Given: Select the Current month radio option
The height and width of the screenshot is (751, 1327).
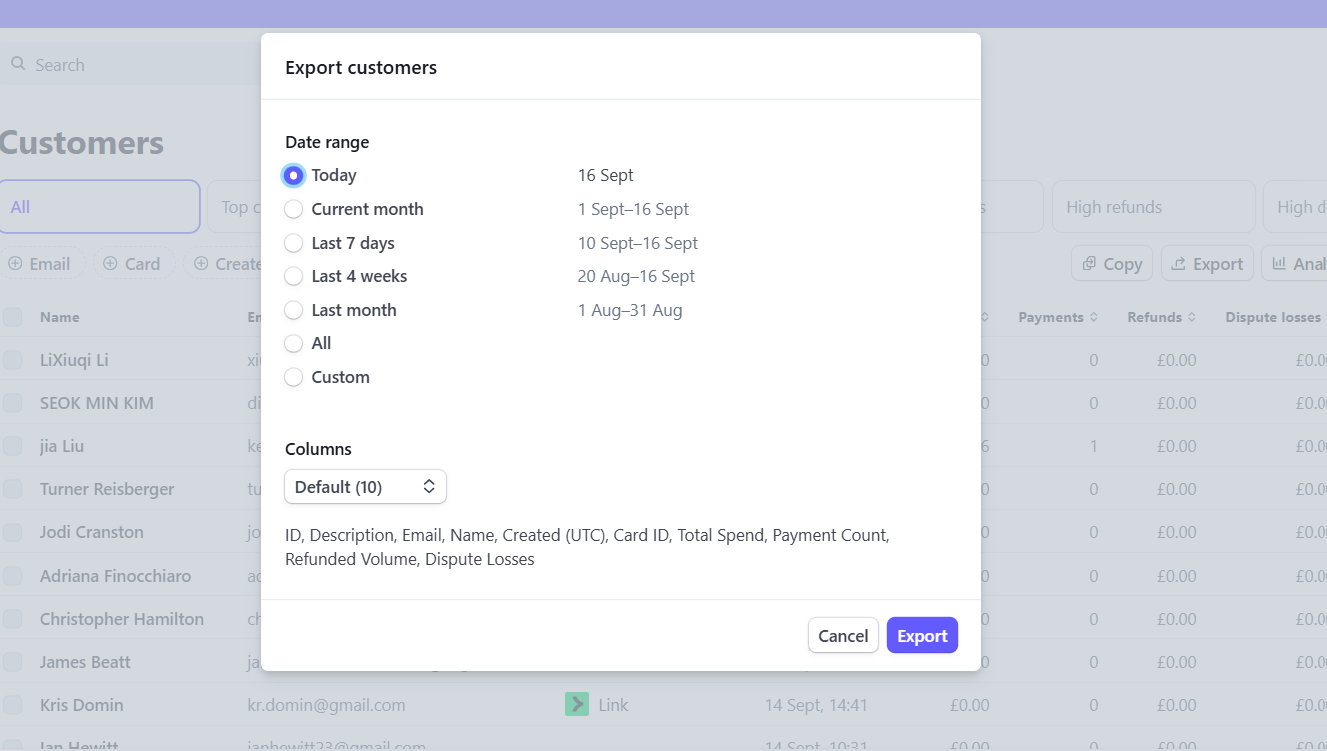Looking at the screenshot, I should pyautogui.click(x=294, y=209).
